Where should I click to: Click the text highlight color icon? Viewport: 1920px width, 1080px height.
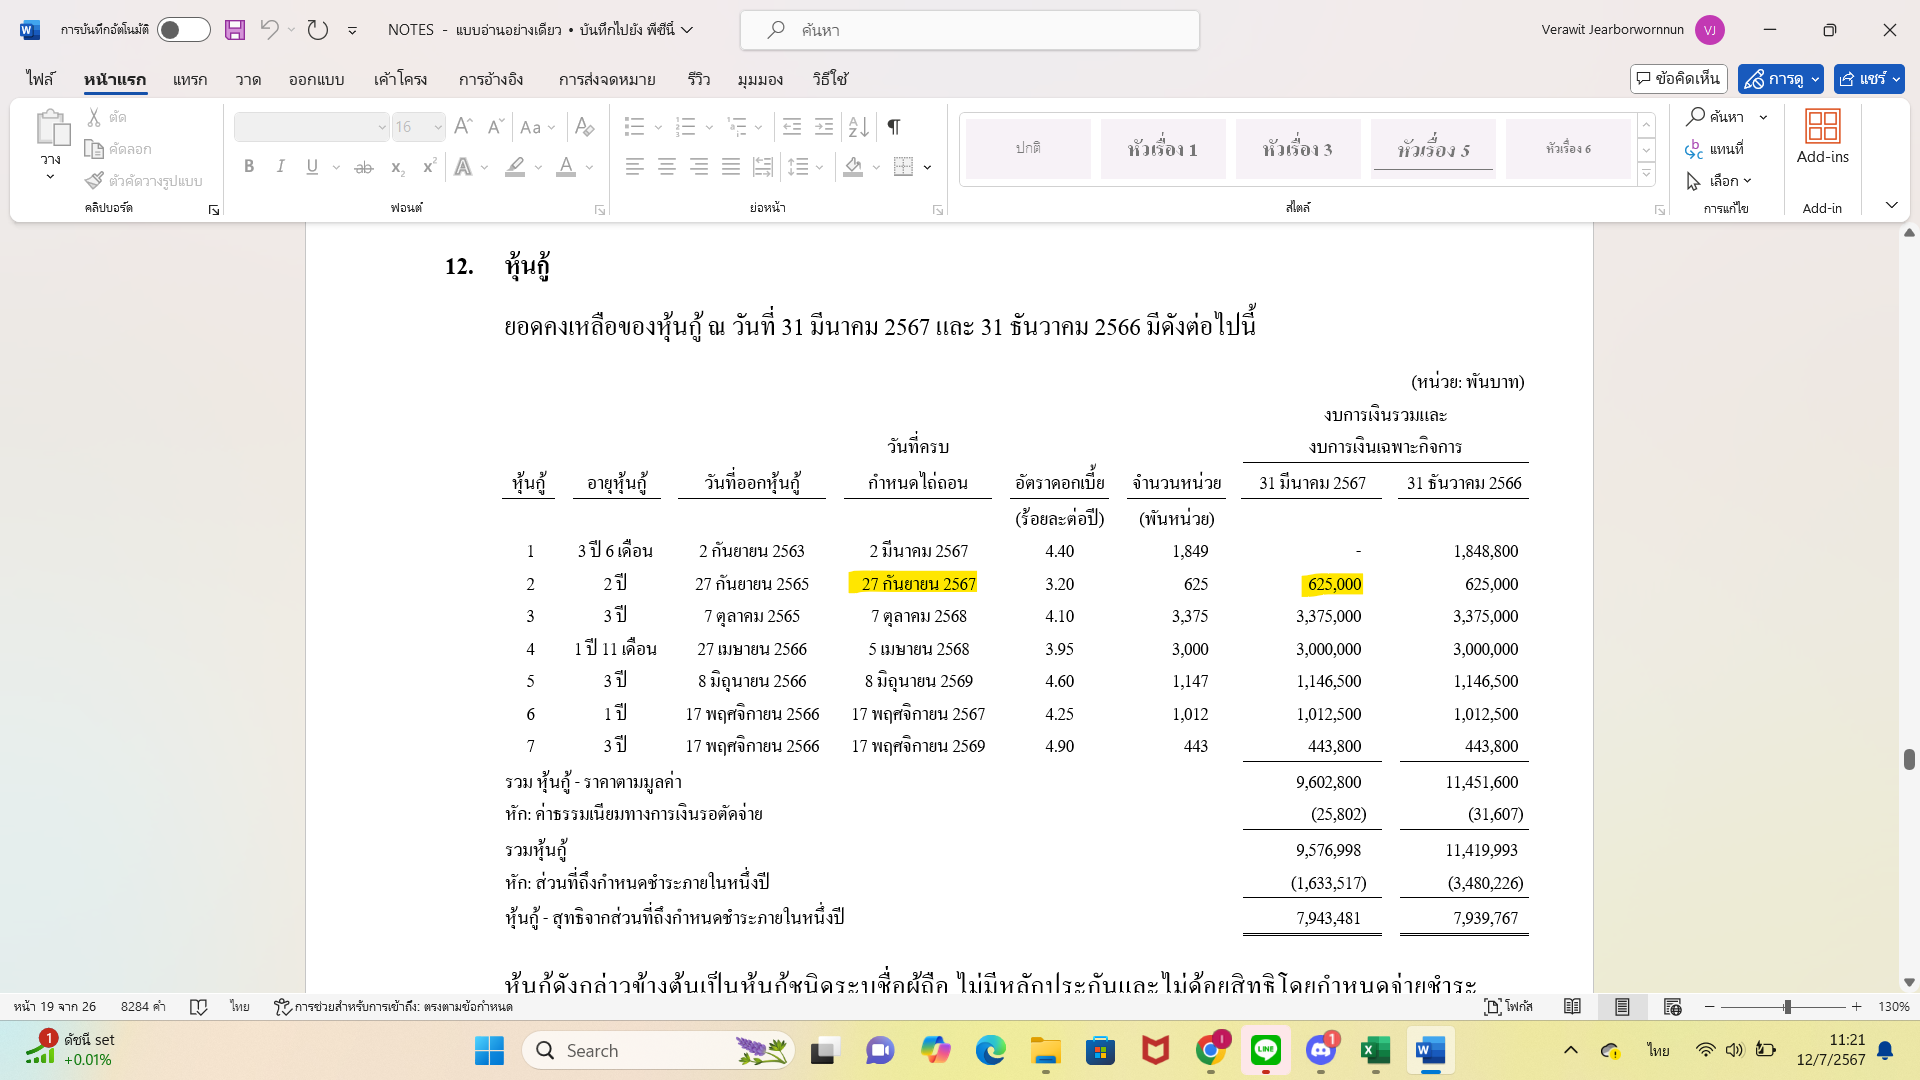pyautogui.click(x=514, y=167)
